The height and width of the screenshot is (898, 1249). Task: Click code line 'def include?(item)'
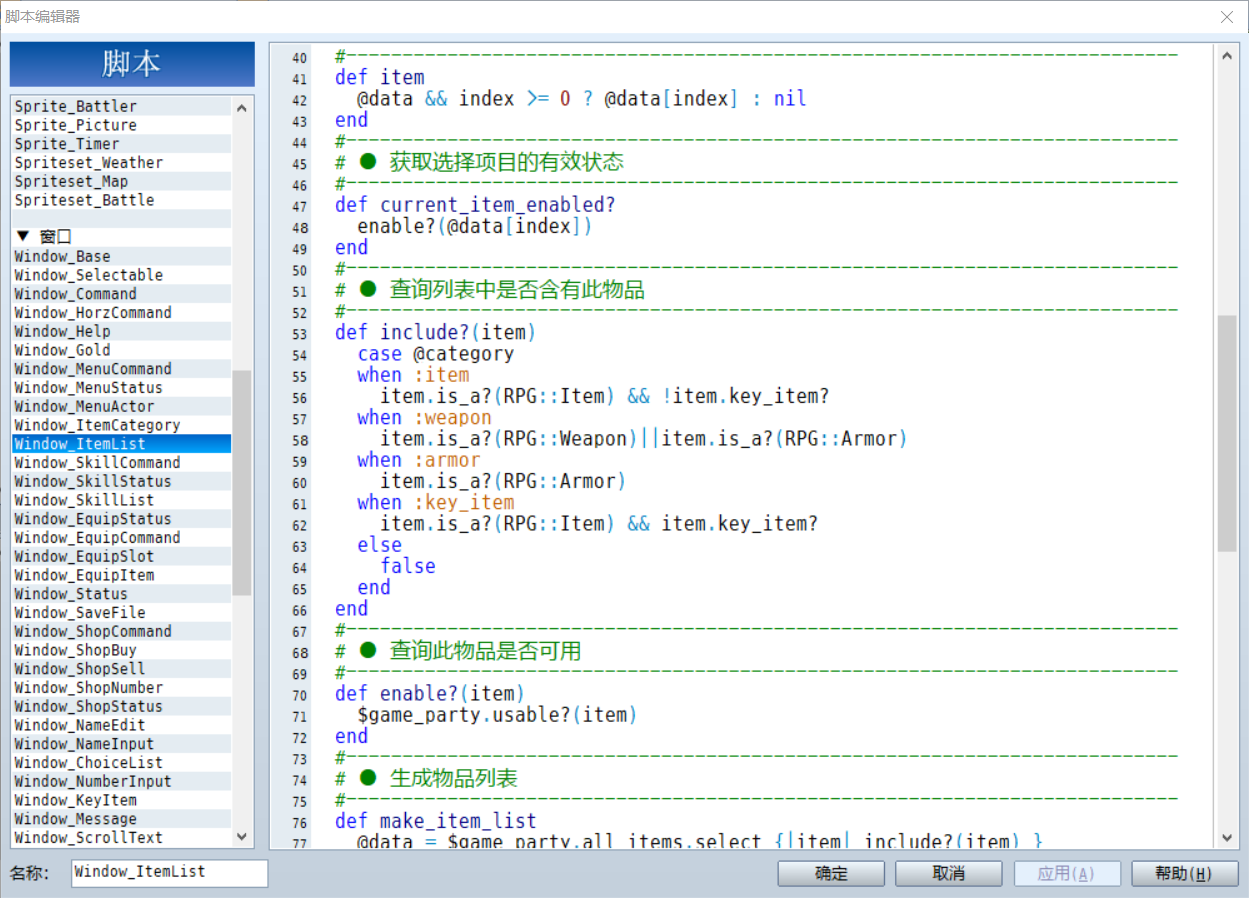point(436,332)
